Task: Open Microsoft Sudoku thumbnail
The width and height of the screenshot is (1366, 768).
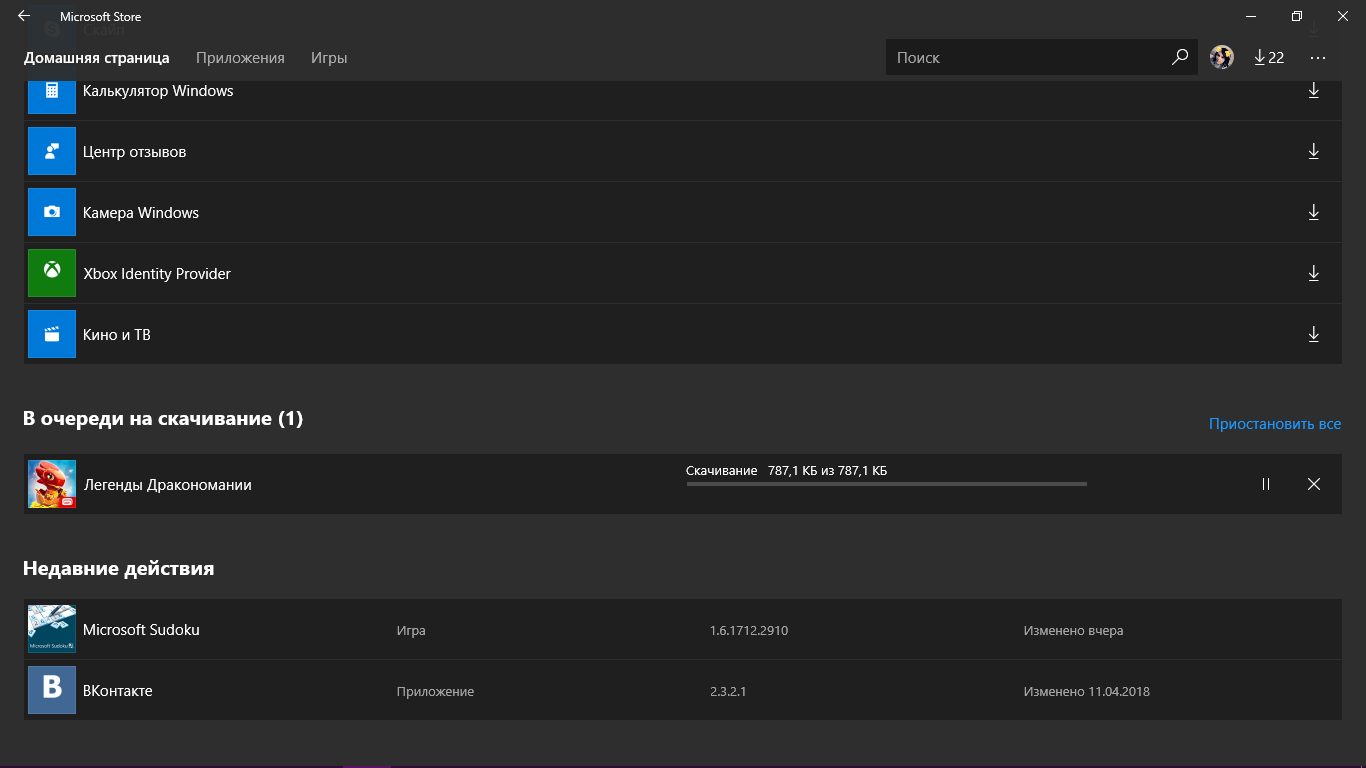Action: [x=52, y=630]
